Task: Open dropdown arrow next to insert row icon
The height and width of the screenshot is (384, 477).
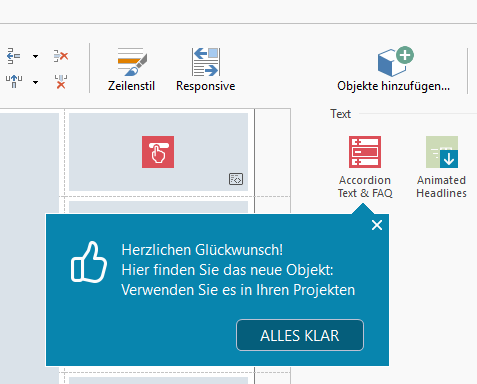Action: pyautogui.click(x=35, y=82)
